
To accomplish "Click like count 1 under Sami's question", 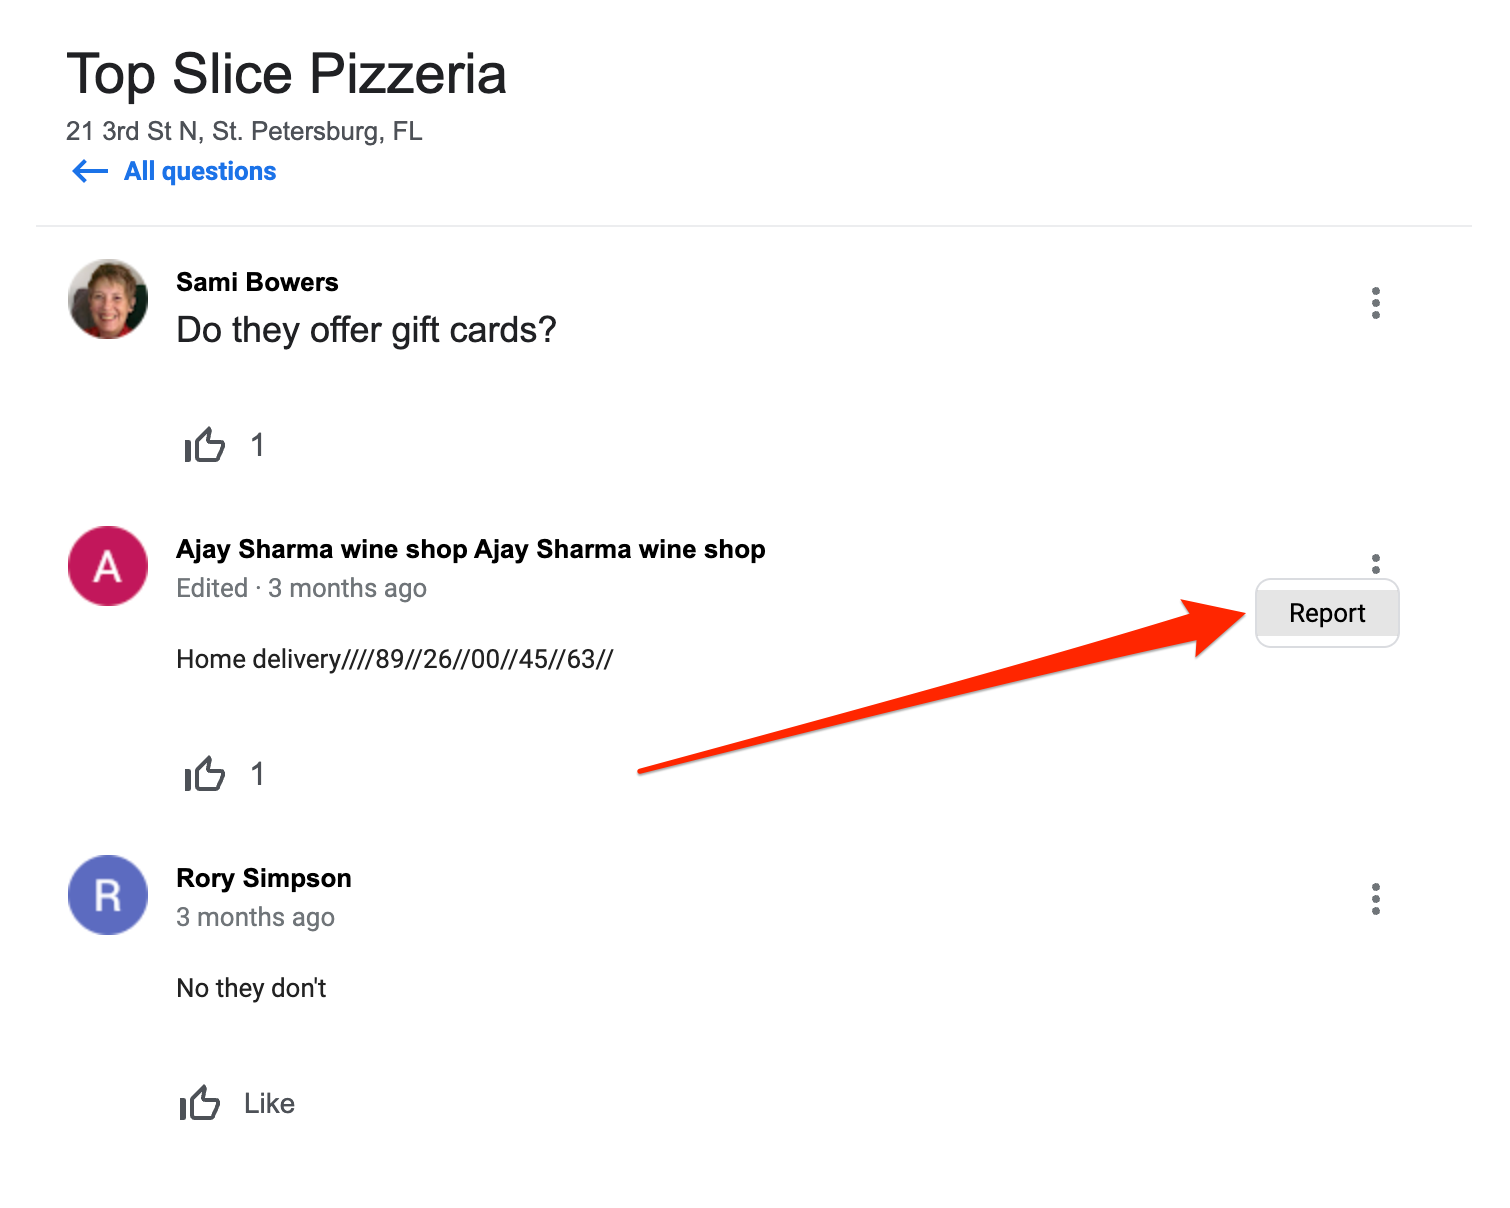I will click(258, 445).
